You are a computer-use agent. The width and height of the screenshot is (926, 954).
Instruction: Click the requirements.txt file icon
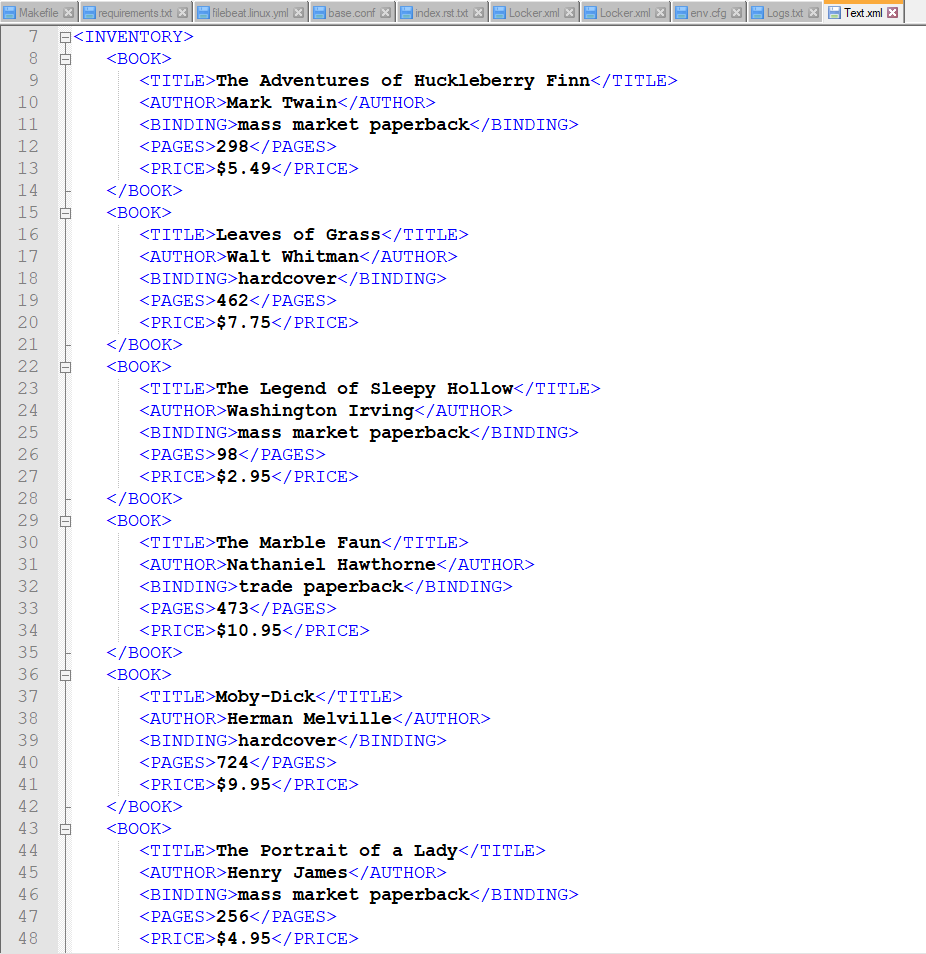coord(89,13)
